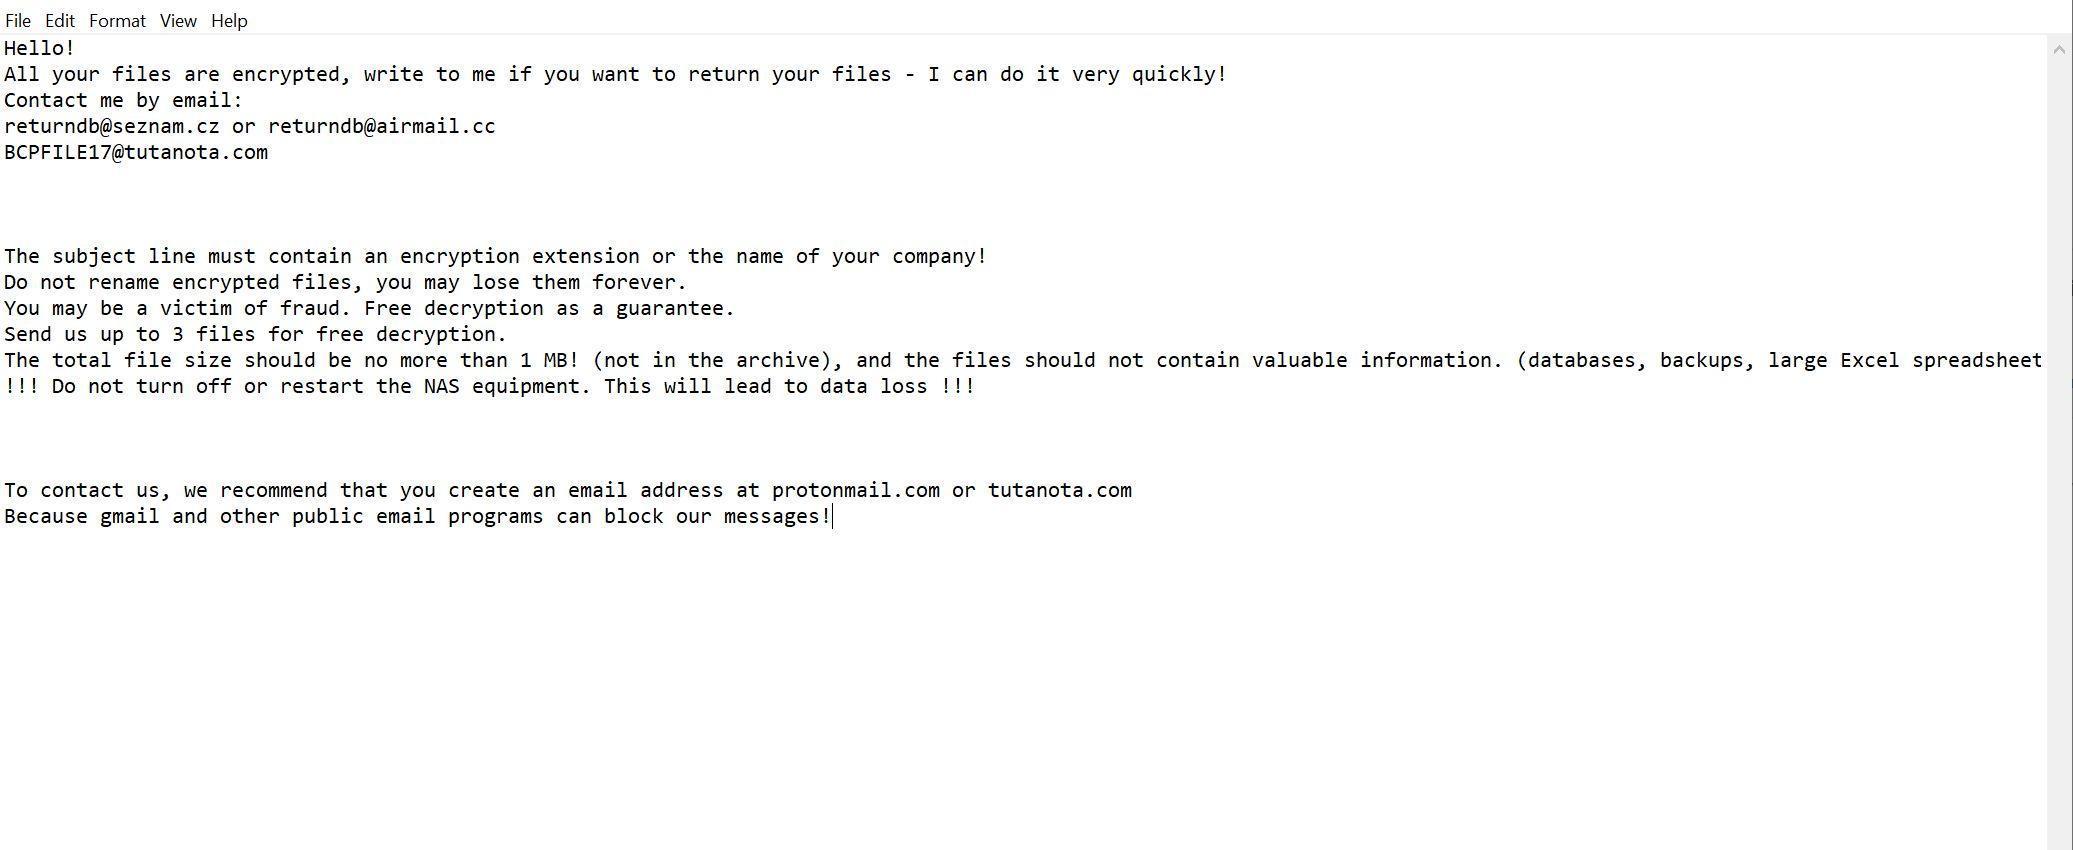Screen dimensions: 2073x850
Task: Open the Edit menu
Action: (x=60, y=21)
